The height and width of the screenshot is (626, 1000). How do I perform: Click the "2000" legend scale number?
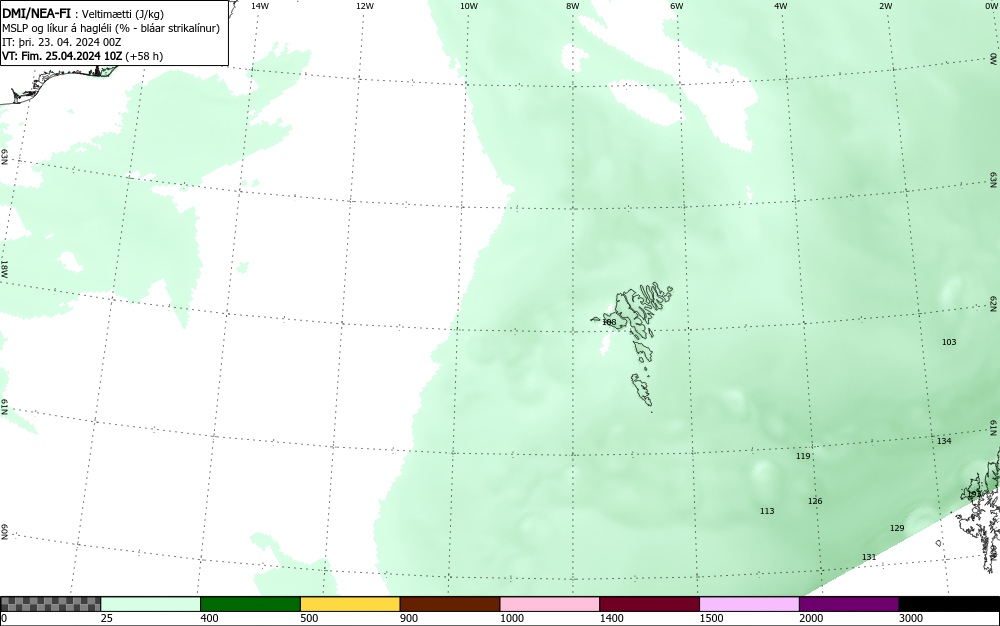811,618
